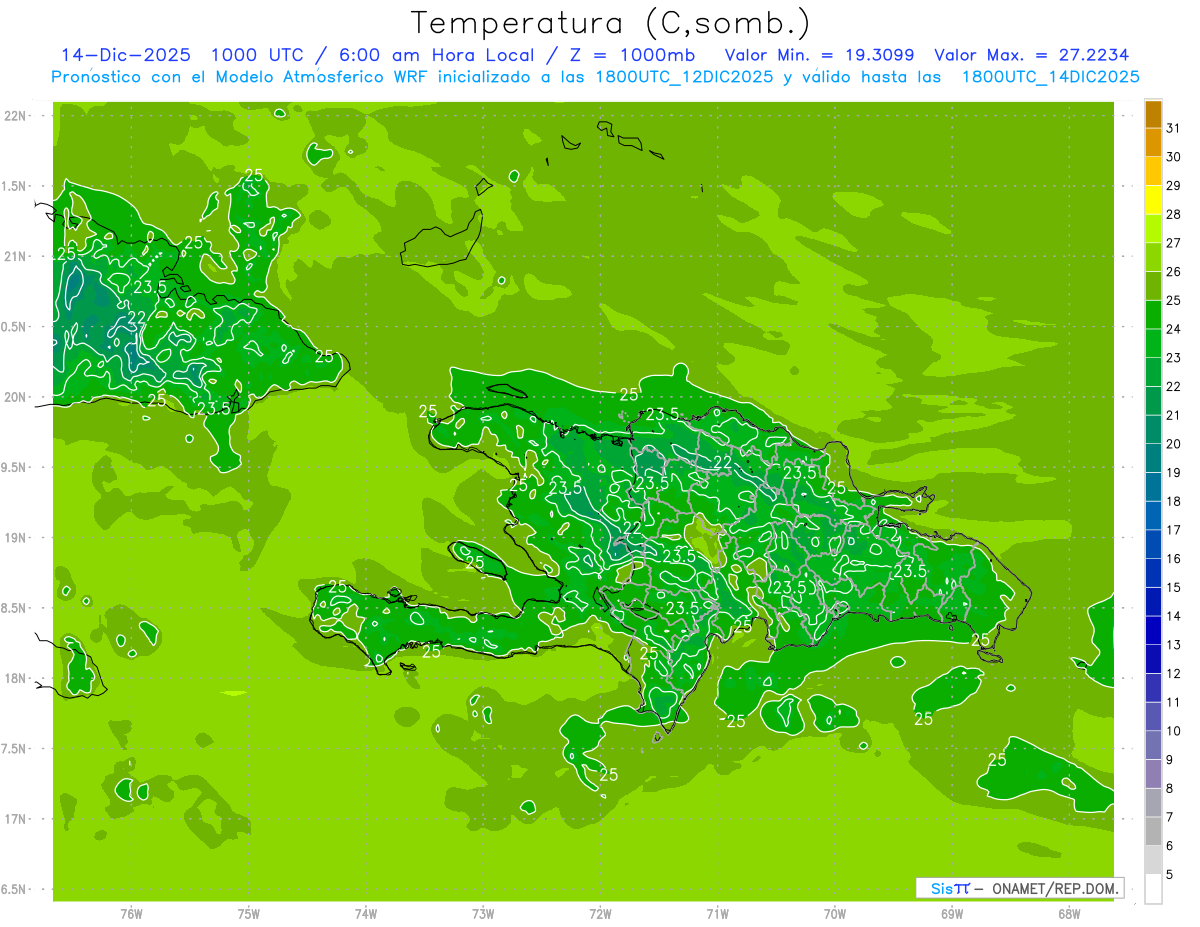Click the colorbar value label 12
The width and height of the screenshot is (1200, 927).
[1173, 673]
